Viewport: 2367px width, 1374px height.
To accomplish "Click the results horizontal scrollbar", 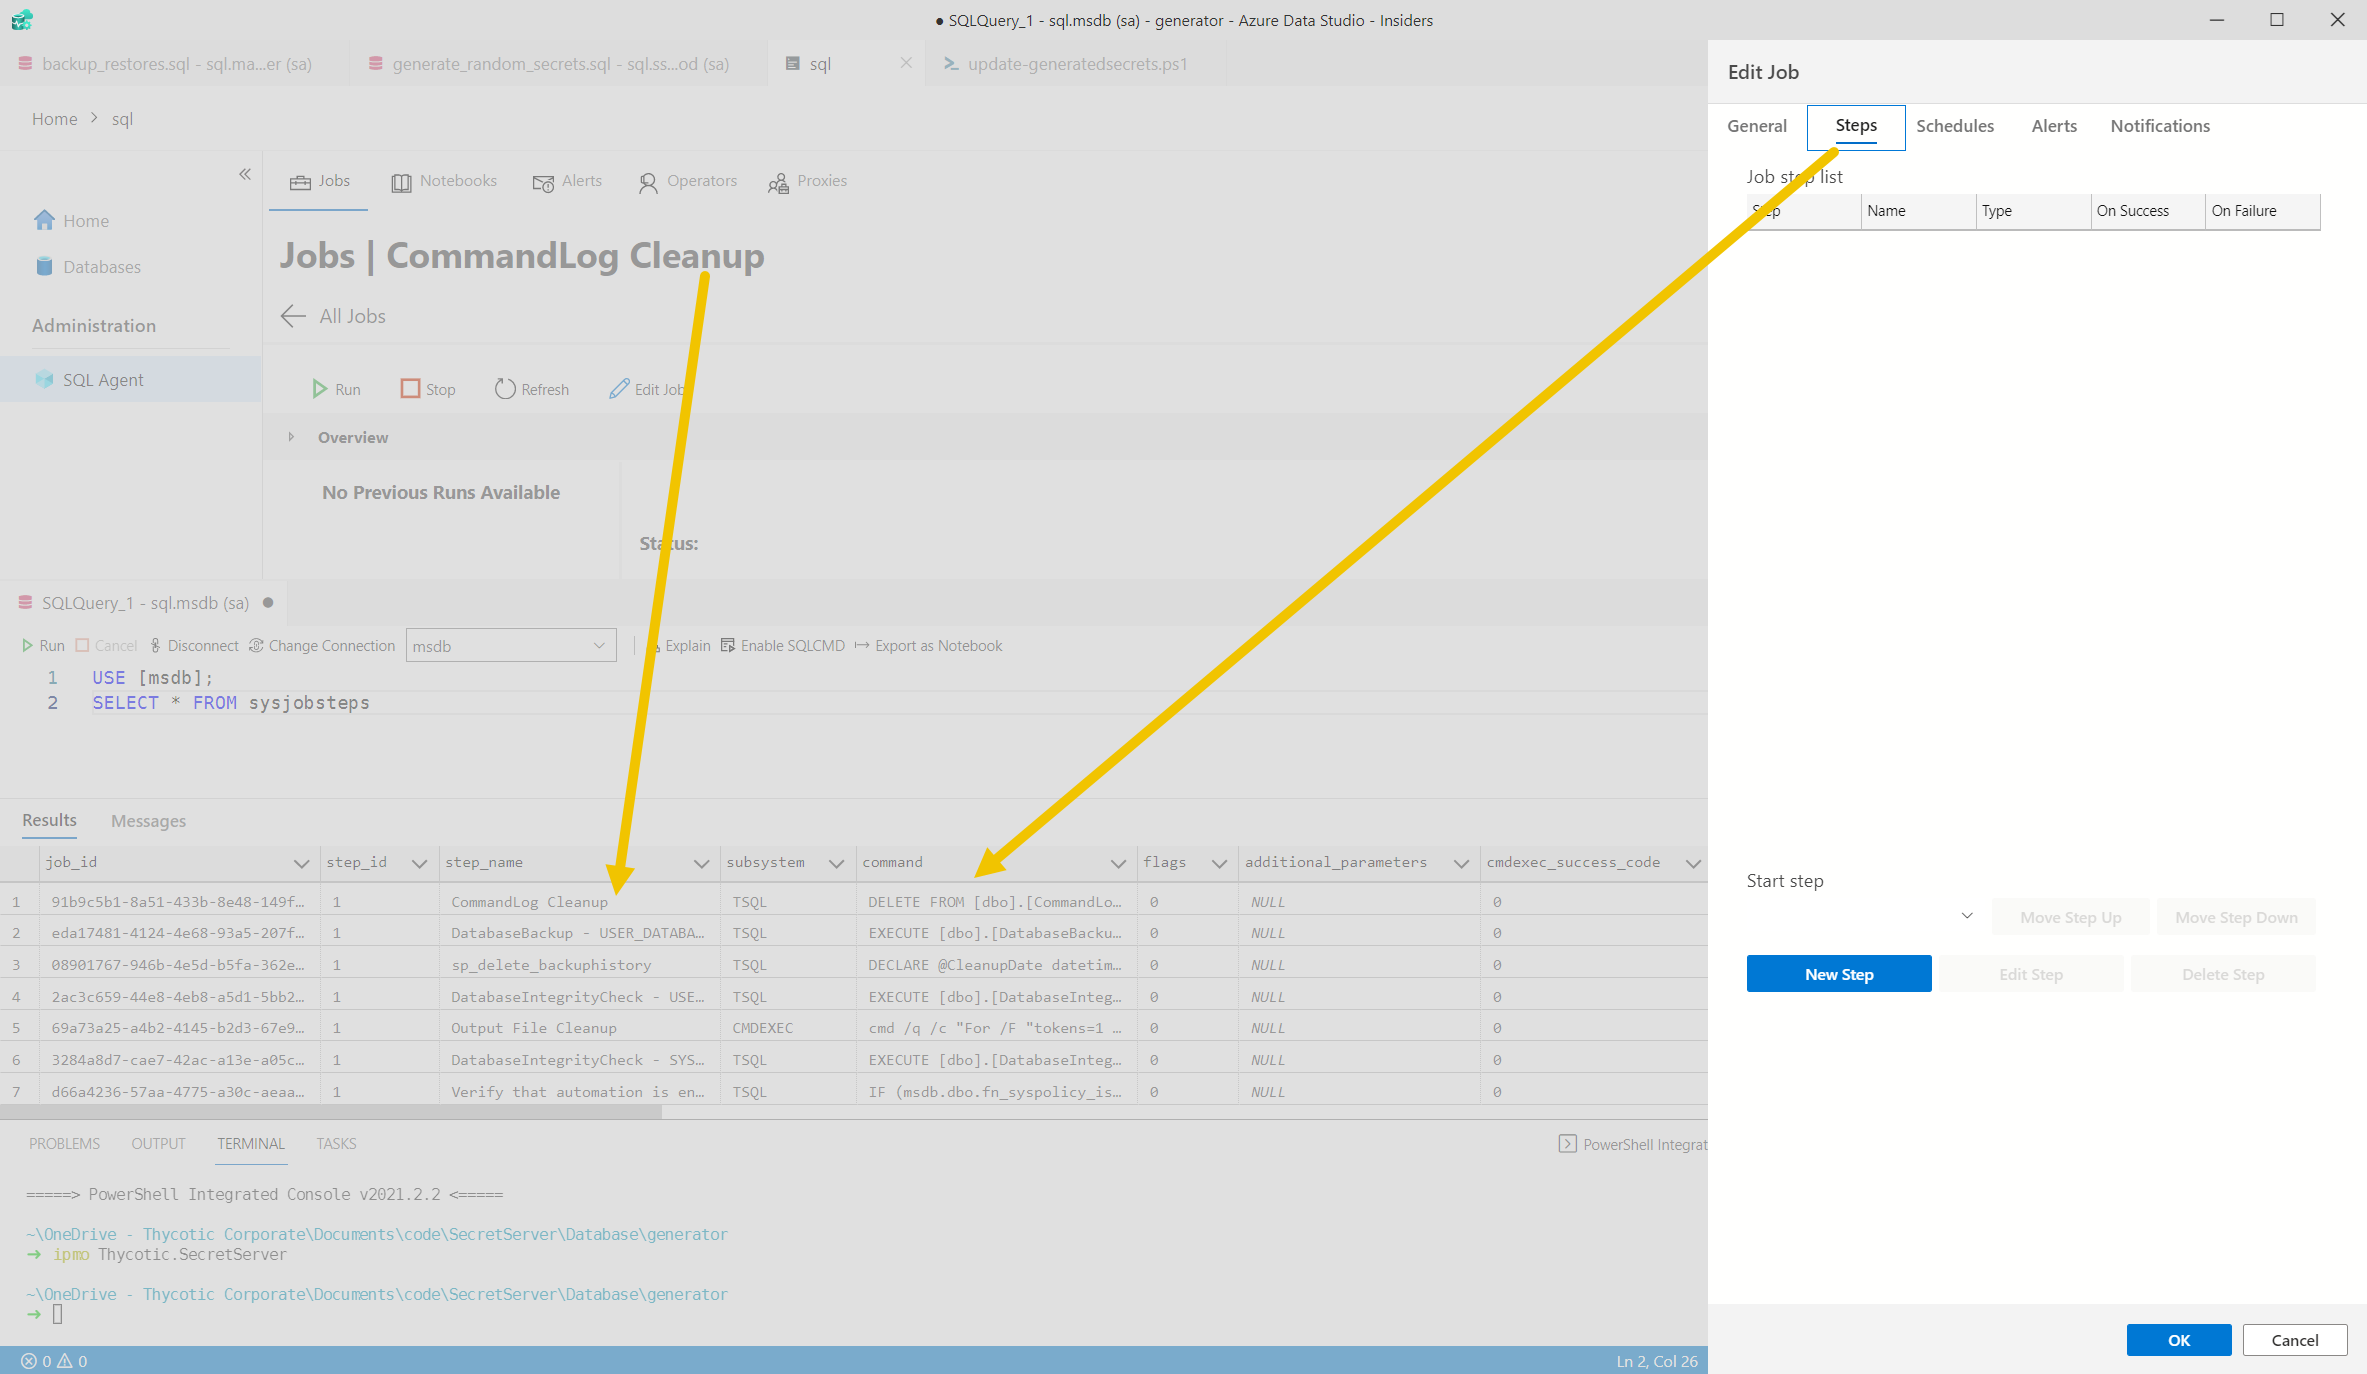I will click(330, 1112).
